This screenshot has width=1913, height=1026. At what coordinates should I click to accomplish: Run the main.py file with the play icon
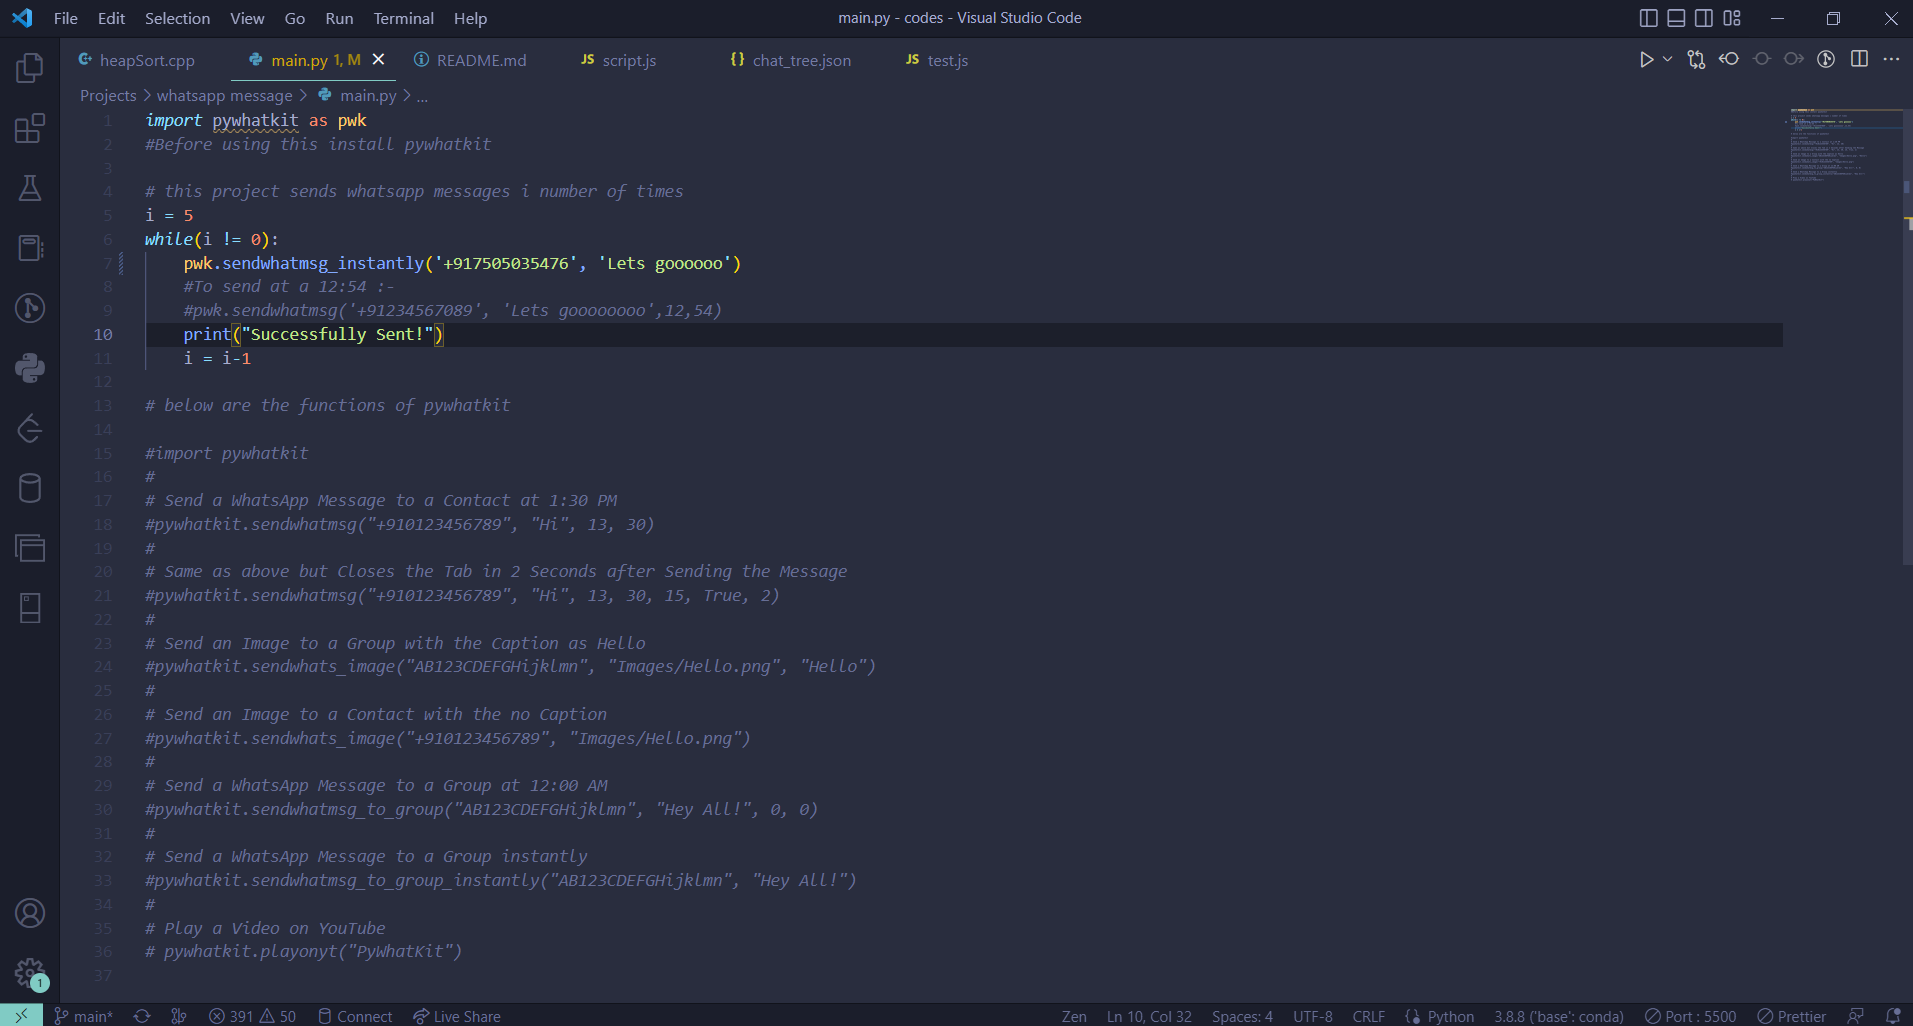pyautogui.click(x=1646, y=59)
